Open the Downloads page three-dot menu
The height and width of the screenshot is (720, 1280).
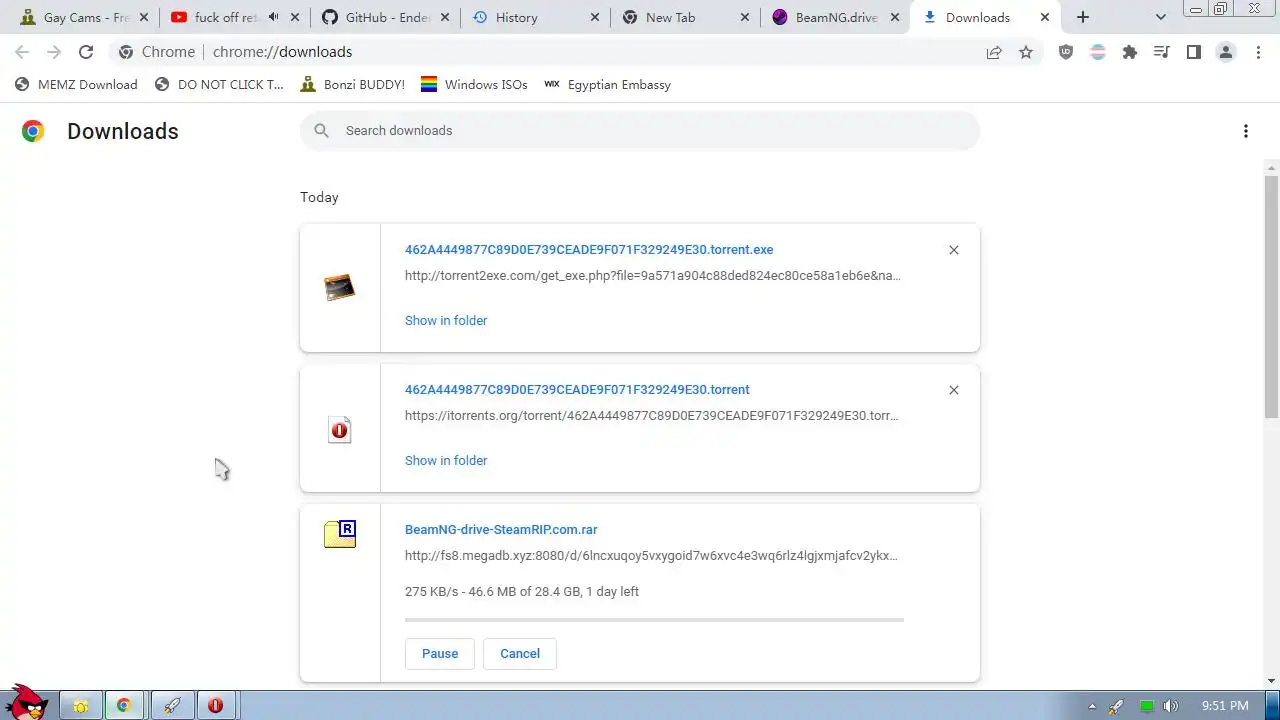(x=1246, y=131)
